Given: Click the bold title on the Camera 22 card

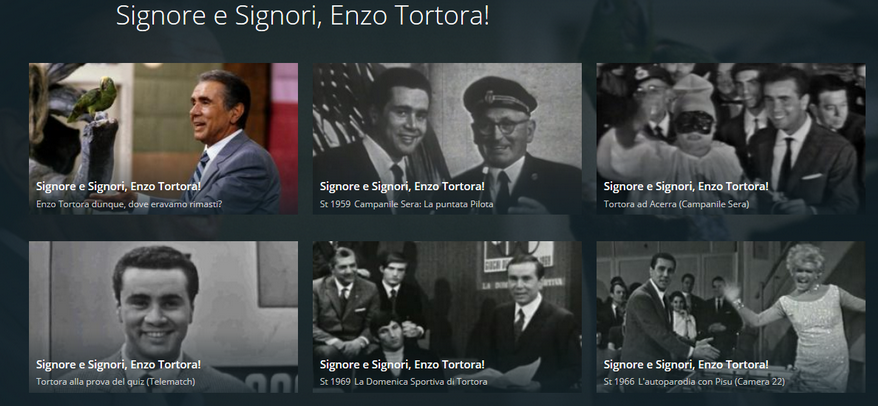Looking at the screenshot, I should (686, 365).
